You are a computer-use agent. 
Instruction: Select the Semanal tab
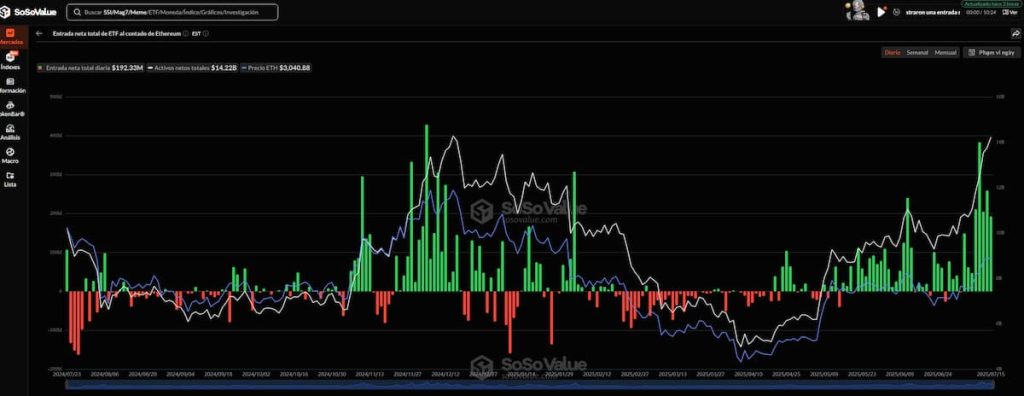[917, 52]
